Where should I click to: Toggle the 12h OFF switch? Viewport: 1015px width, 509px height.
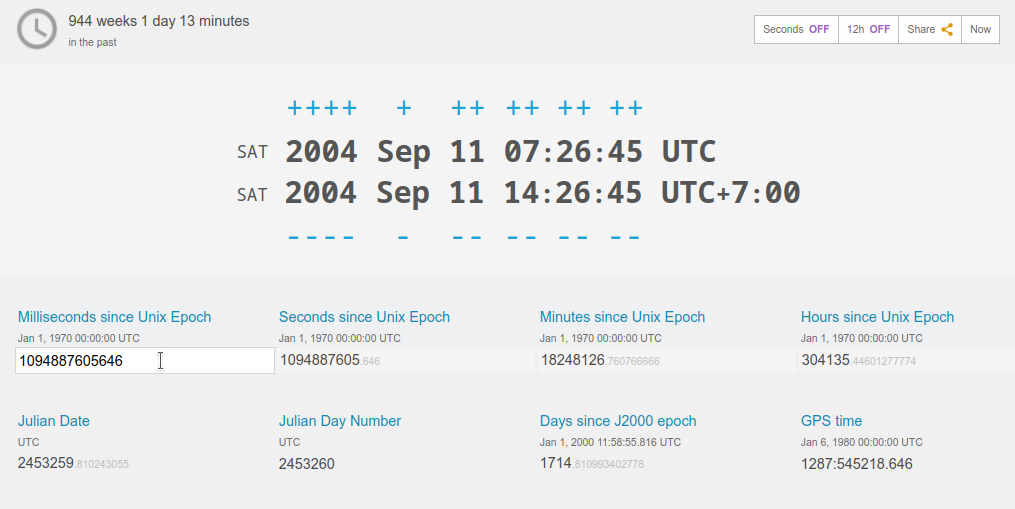868,30
